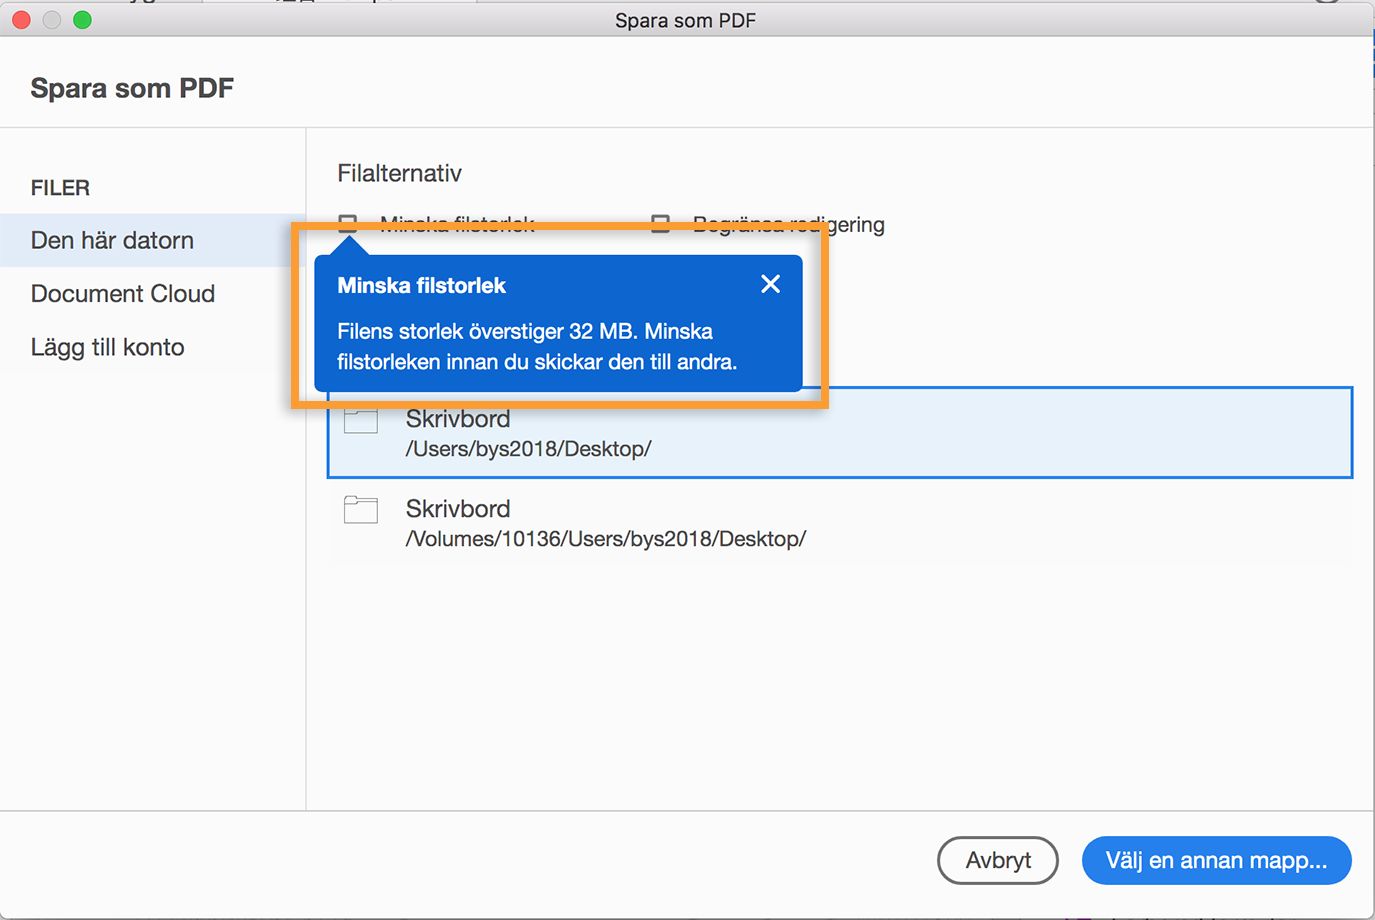Click the Spara som PDF title bar

(x=685, y=20)
